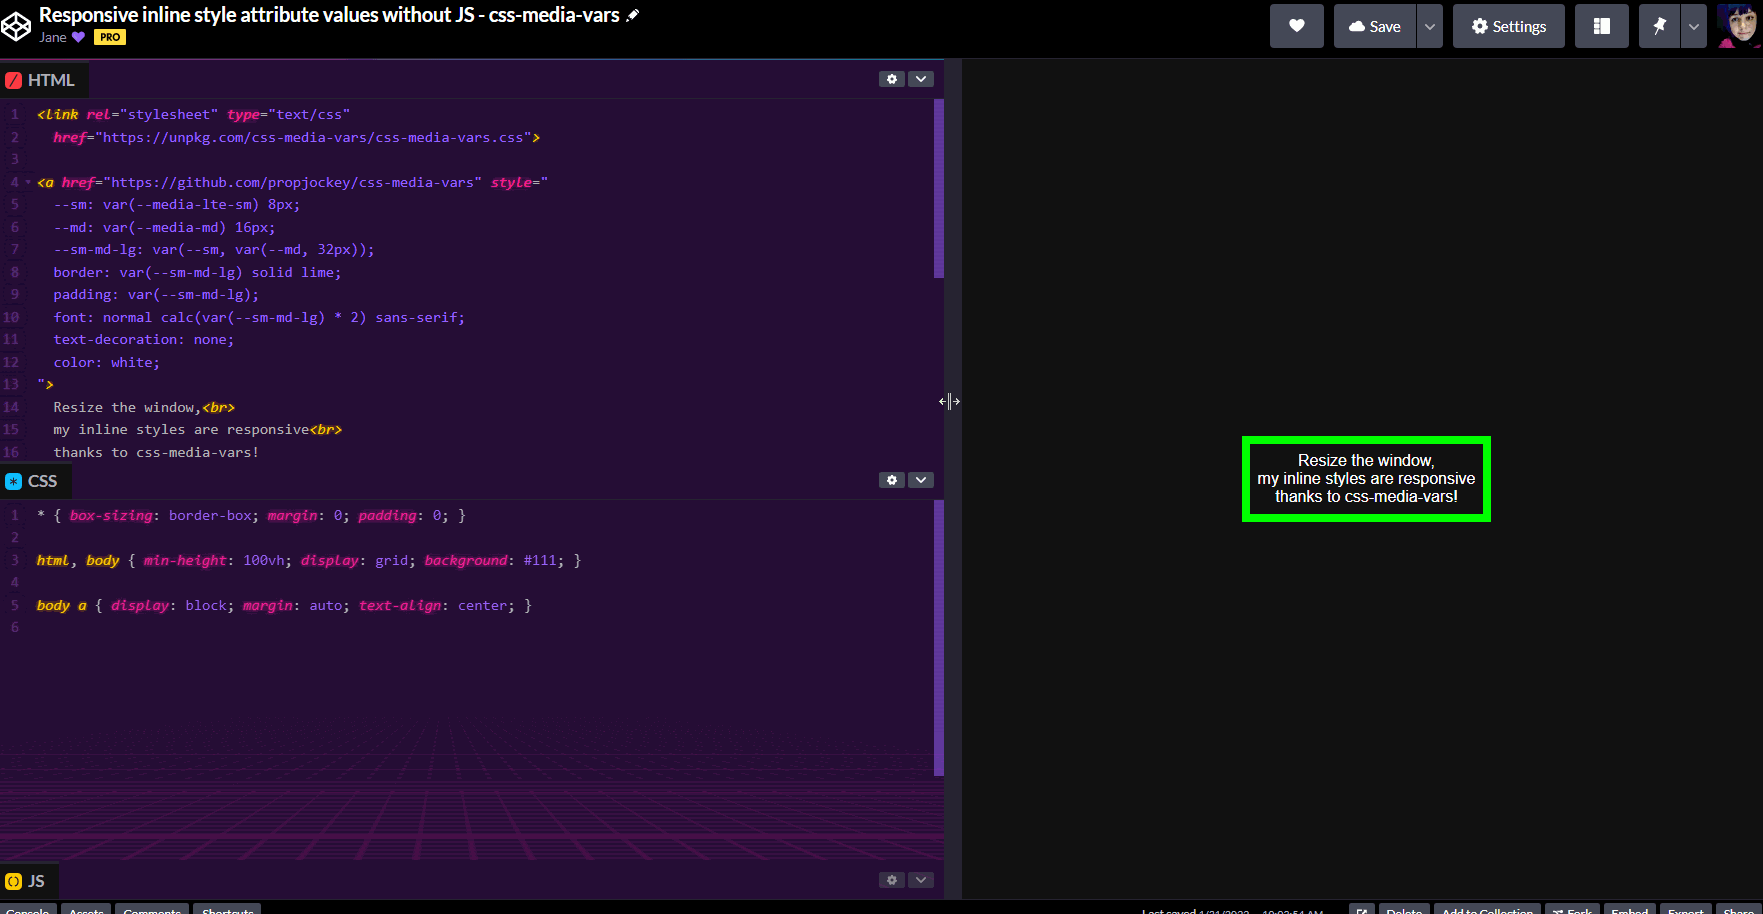Toggle the heart next to Jane's name
1763x914 pixels.
click(x=77, y=37)
